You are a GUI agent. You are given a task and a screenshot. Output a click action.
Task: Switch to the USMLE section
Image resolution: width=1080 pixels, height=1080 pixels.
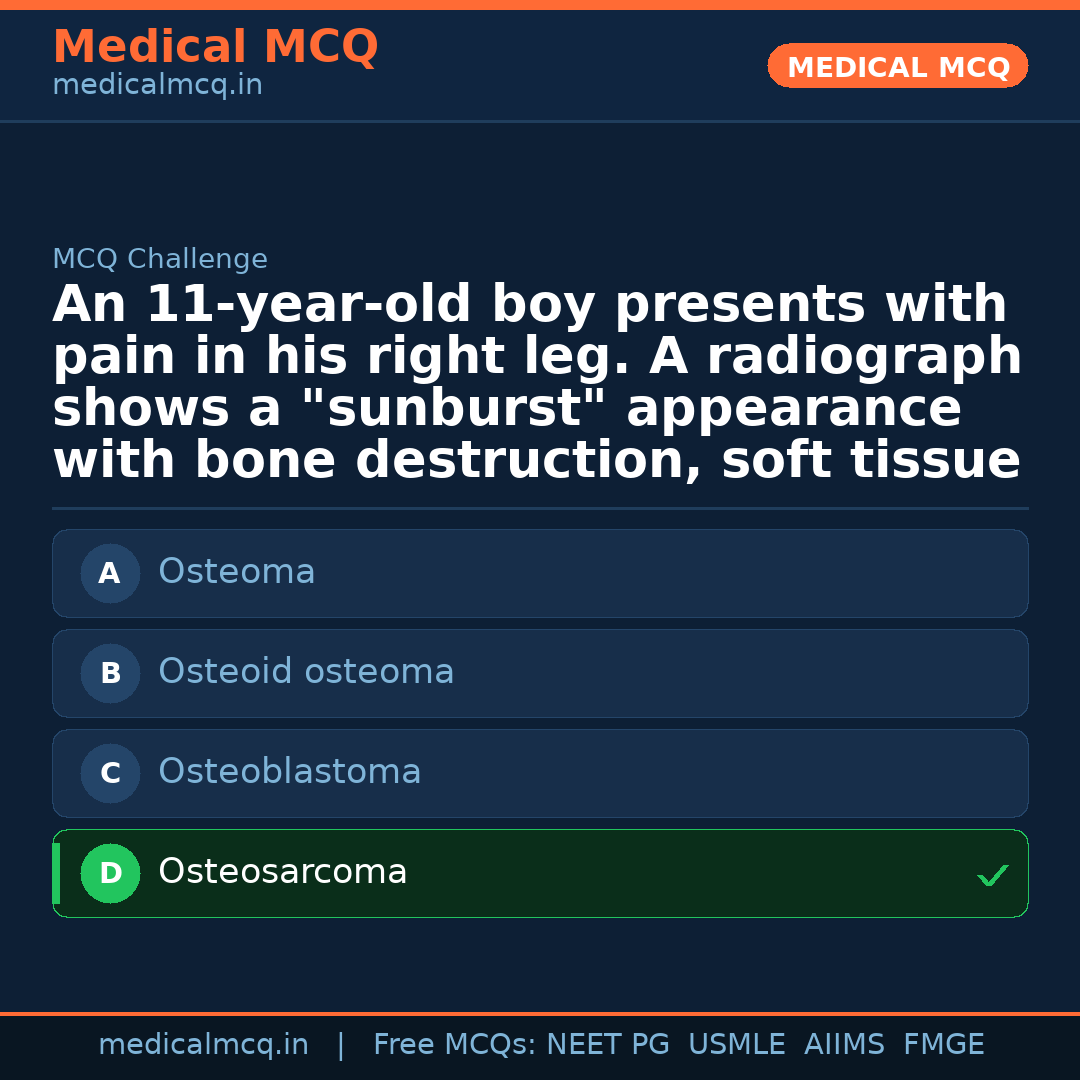(x=737, y=1043)
